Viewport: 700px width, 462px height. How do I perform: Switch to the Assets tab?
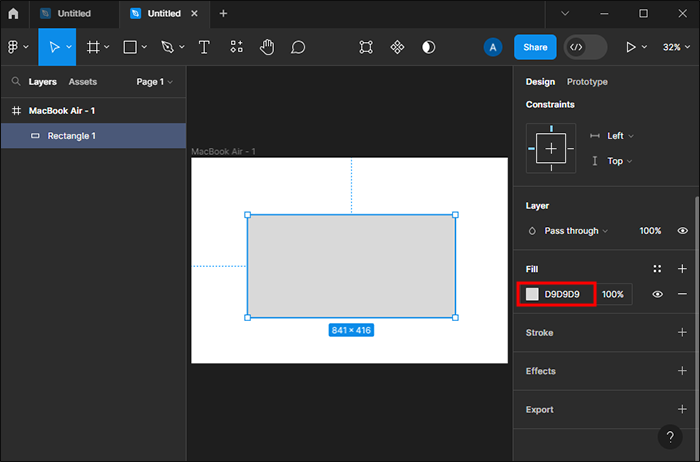pos(82,82)
